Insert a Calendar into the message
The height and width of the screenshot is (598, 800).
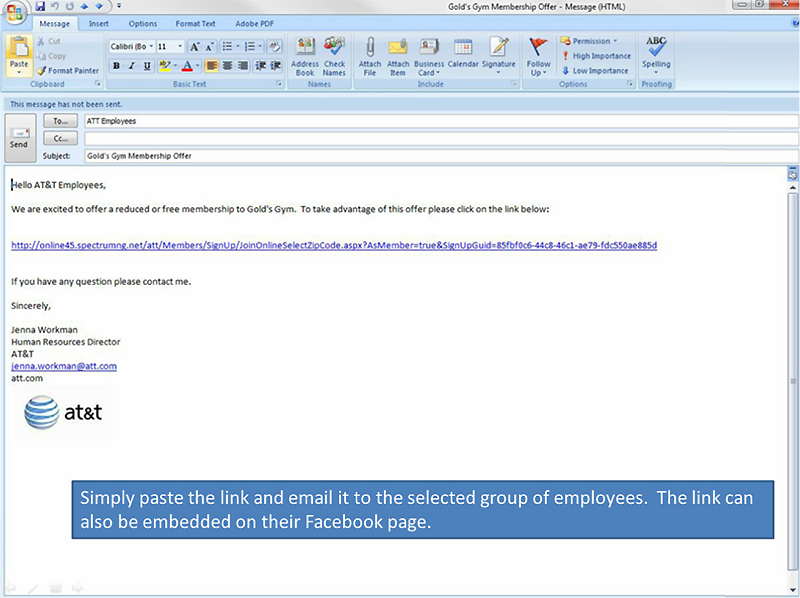coord(463,53)
